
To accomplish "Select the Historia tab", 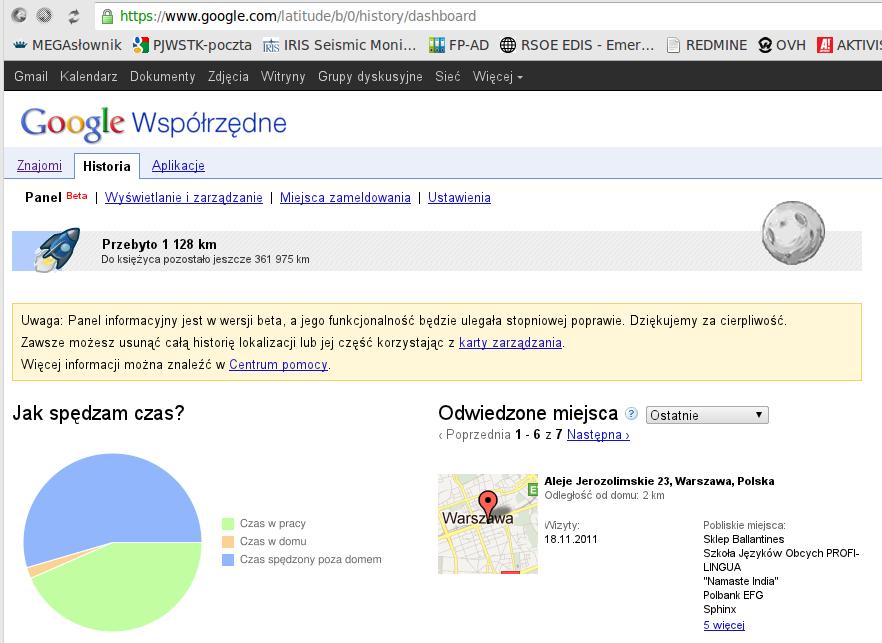I will pos(107,166).
